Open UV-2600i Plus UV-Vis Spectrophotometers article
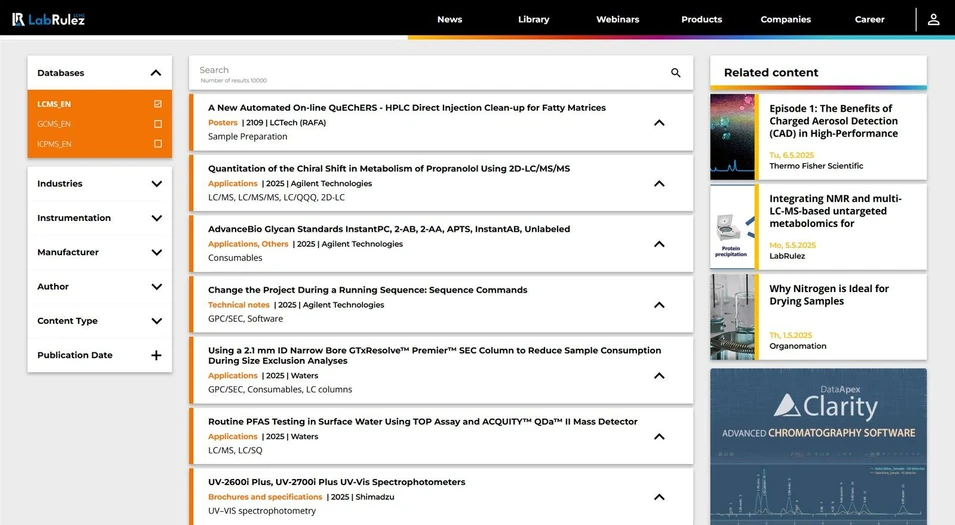The height and width of the screenshot is (525, 955). [337, 482]
